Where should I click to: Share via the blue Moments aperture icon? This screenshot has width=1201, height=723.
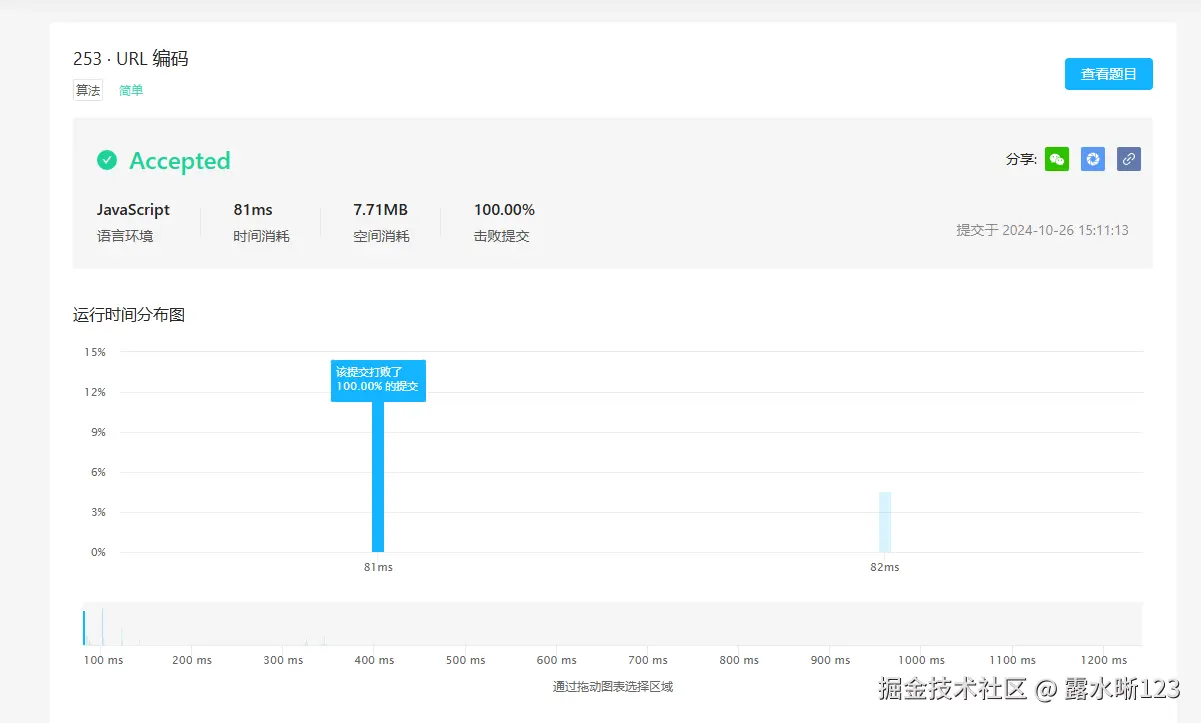coord(1093,159)
